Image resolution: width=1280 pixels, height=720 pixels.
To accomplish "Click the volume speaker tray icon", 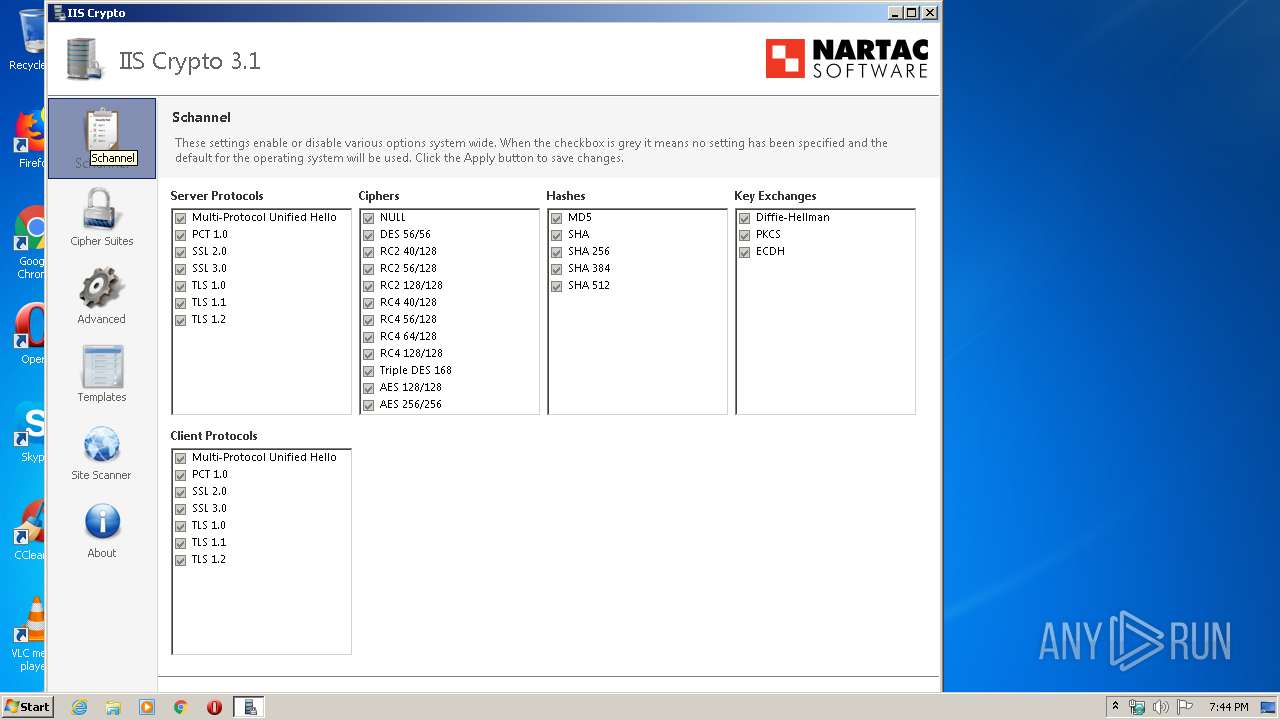I will point(1161,707).
